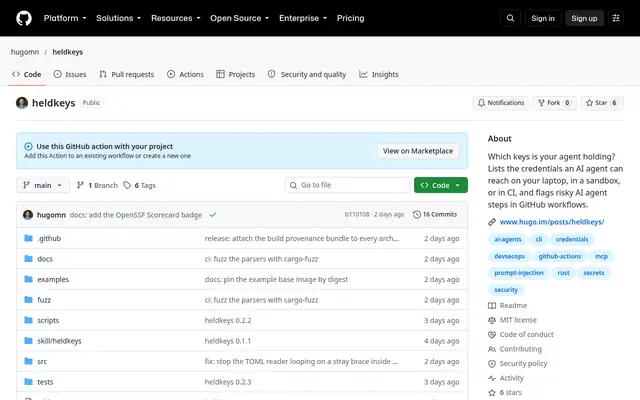
Task: Click commit hash b110108
Action: point(357,215)
